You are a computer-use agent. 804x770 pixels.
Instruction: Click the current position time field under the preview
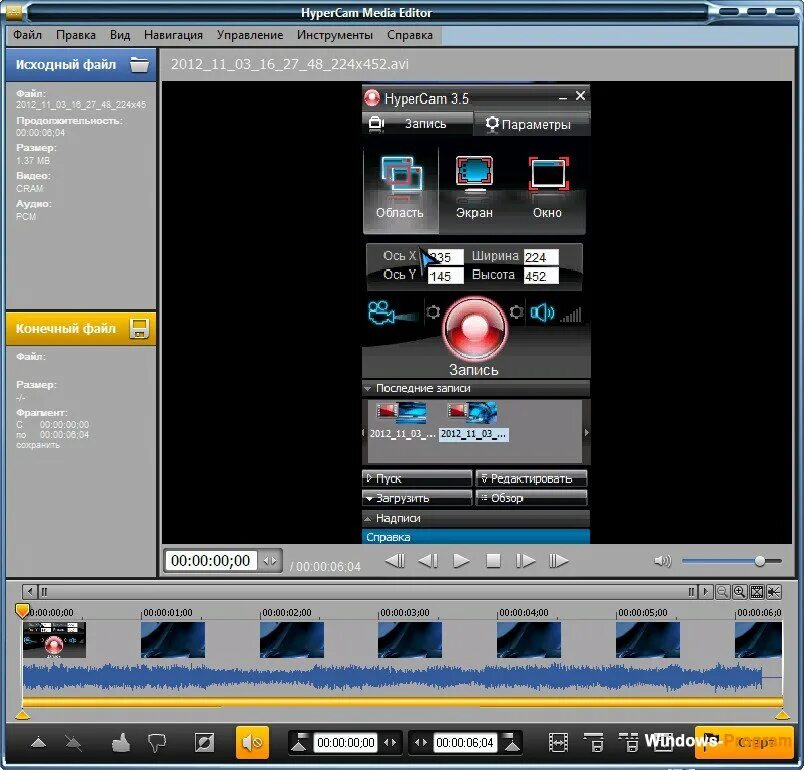pyautogui.click(x=211, y=560)
